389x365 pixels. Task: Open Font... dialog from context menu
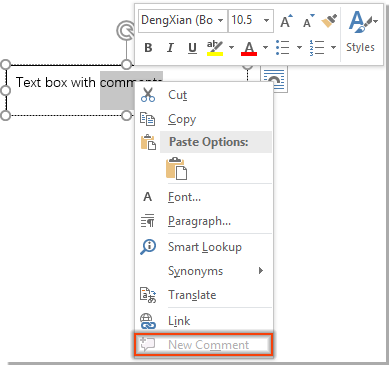tap(204, 197)
